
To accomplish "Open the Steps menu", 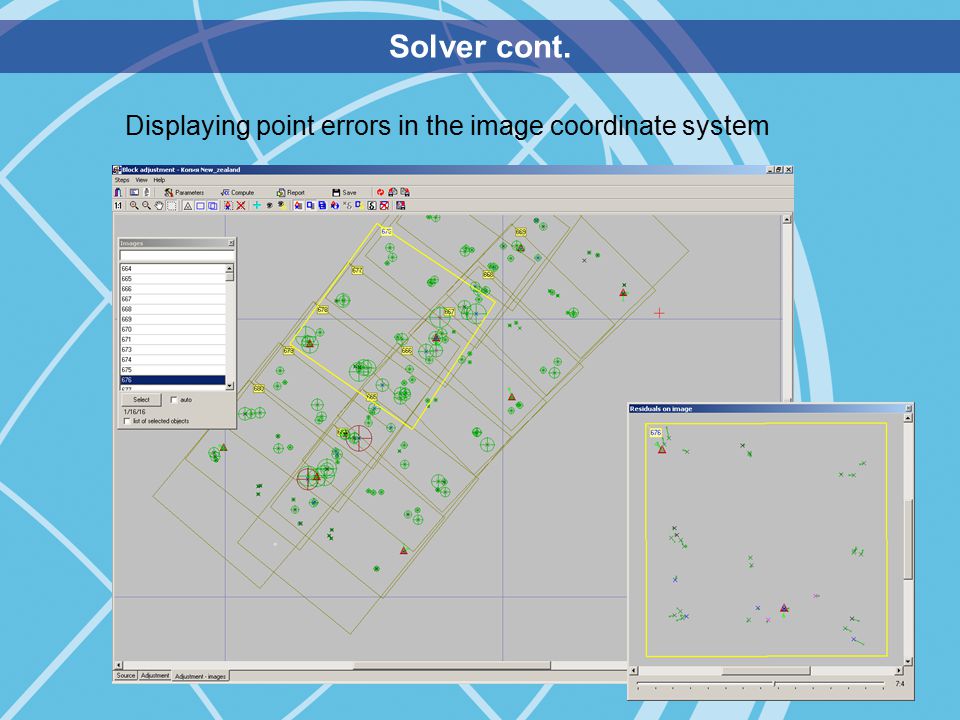I will (x=122, y=180).
